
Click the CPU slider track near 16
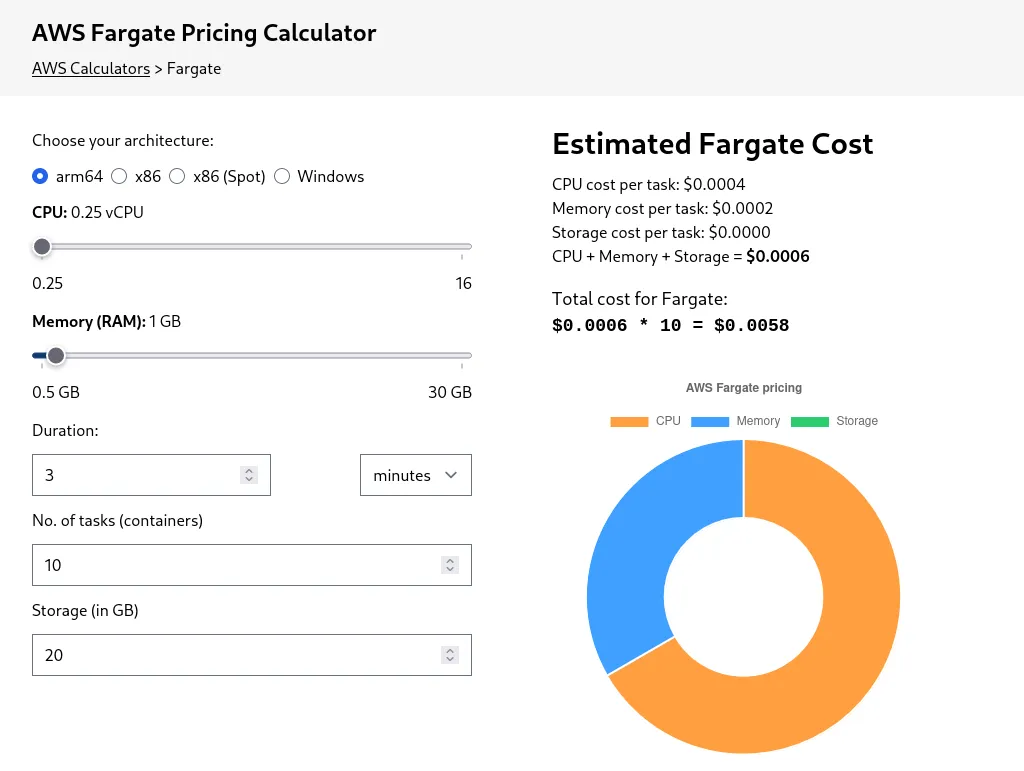(x=461, y=247)
